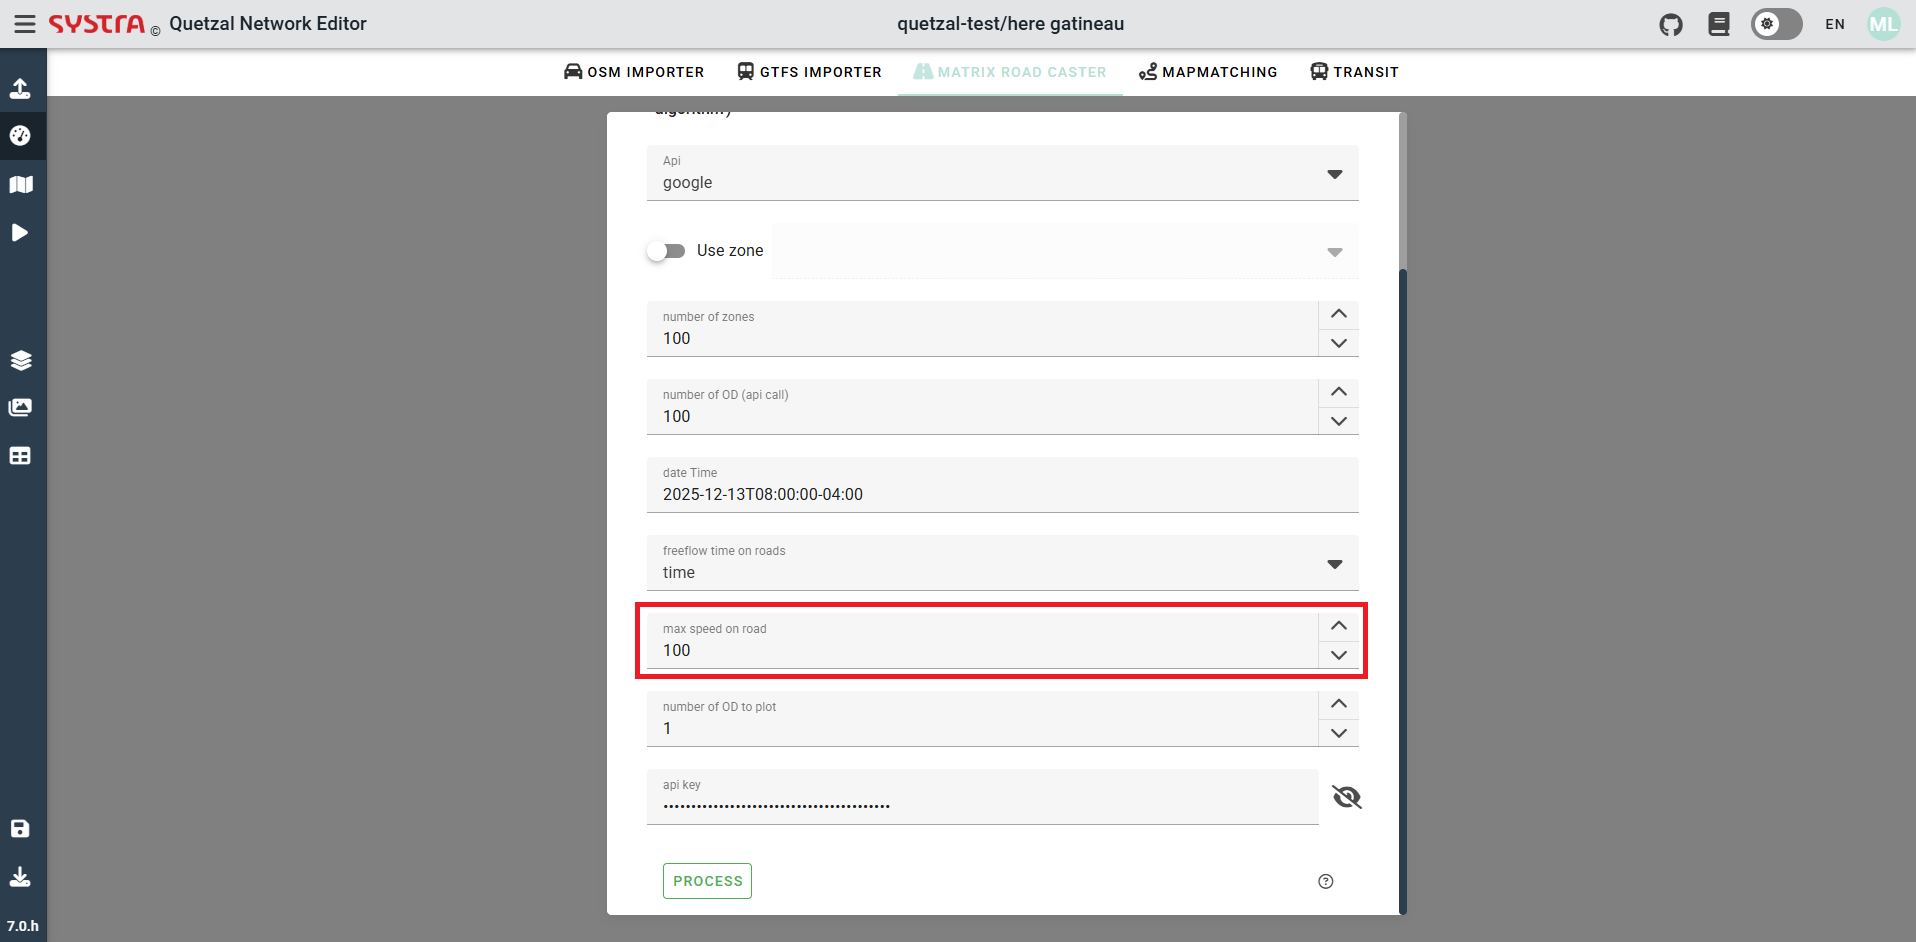Switch to Transit tab
The image size is (1916, 942).
click(x=1354, y=72)
